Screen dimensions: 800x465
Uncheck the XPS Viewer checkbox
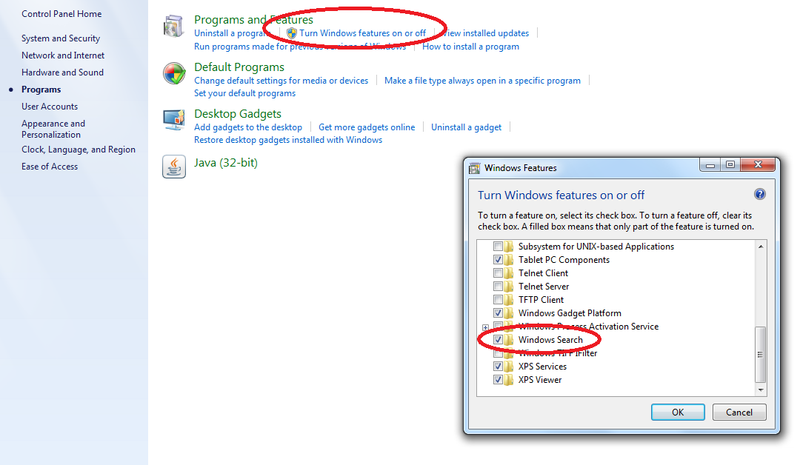[x=498, y=380]
